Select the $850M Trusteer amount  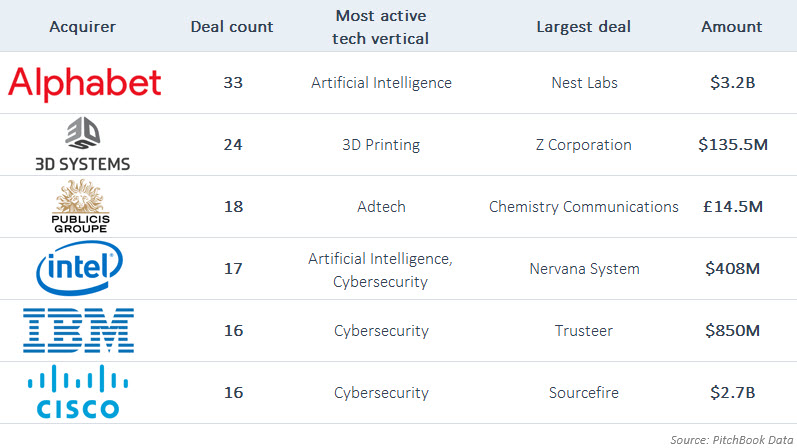click(732, 331)
